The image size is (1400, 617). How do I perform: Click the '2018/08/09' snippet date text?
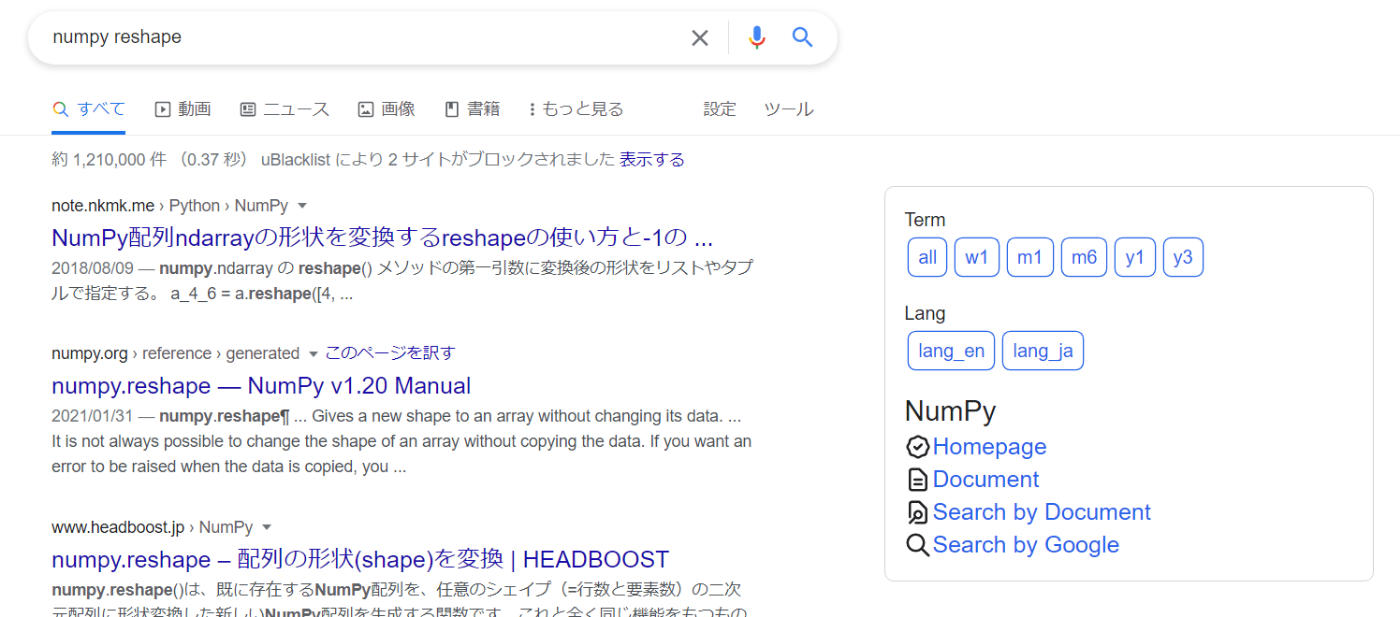[x=93, y=268]
